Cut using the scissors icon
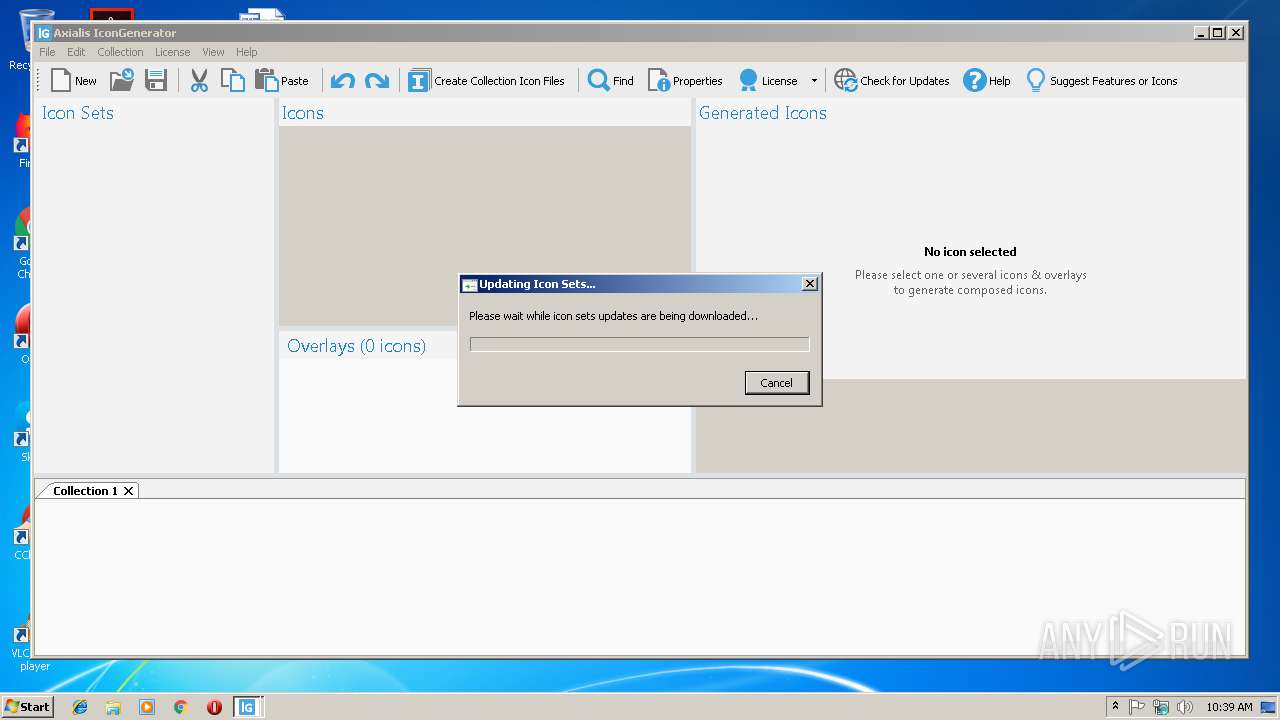Viewport: 1280px width, 720px height. pyautogui.click(x=199, y=81)
